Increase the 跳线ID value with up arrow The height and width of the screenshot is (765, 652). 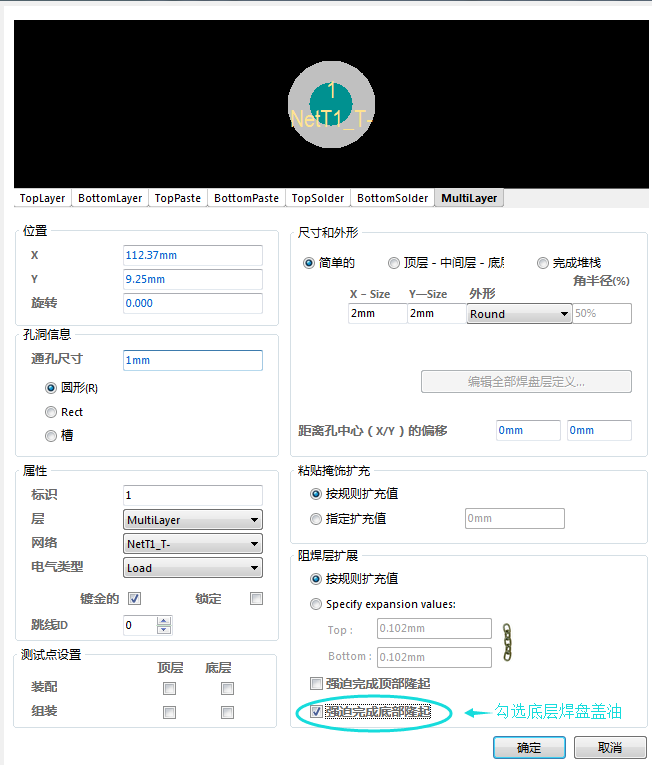164,620
